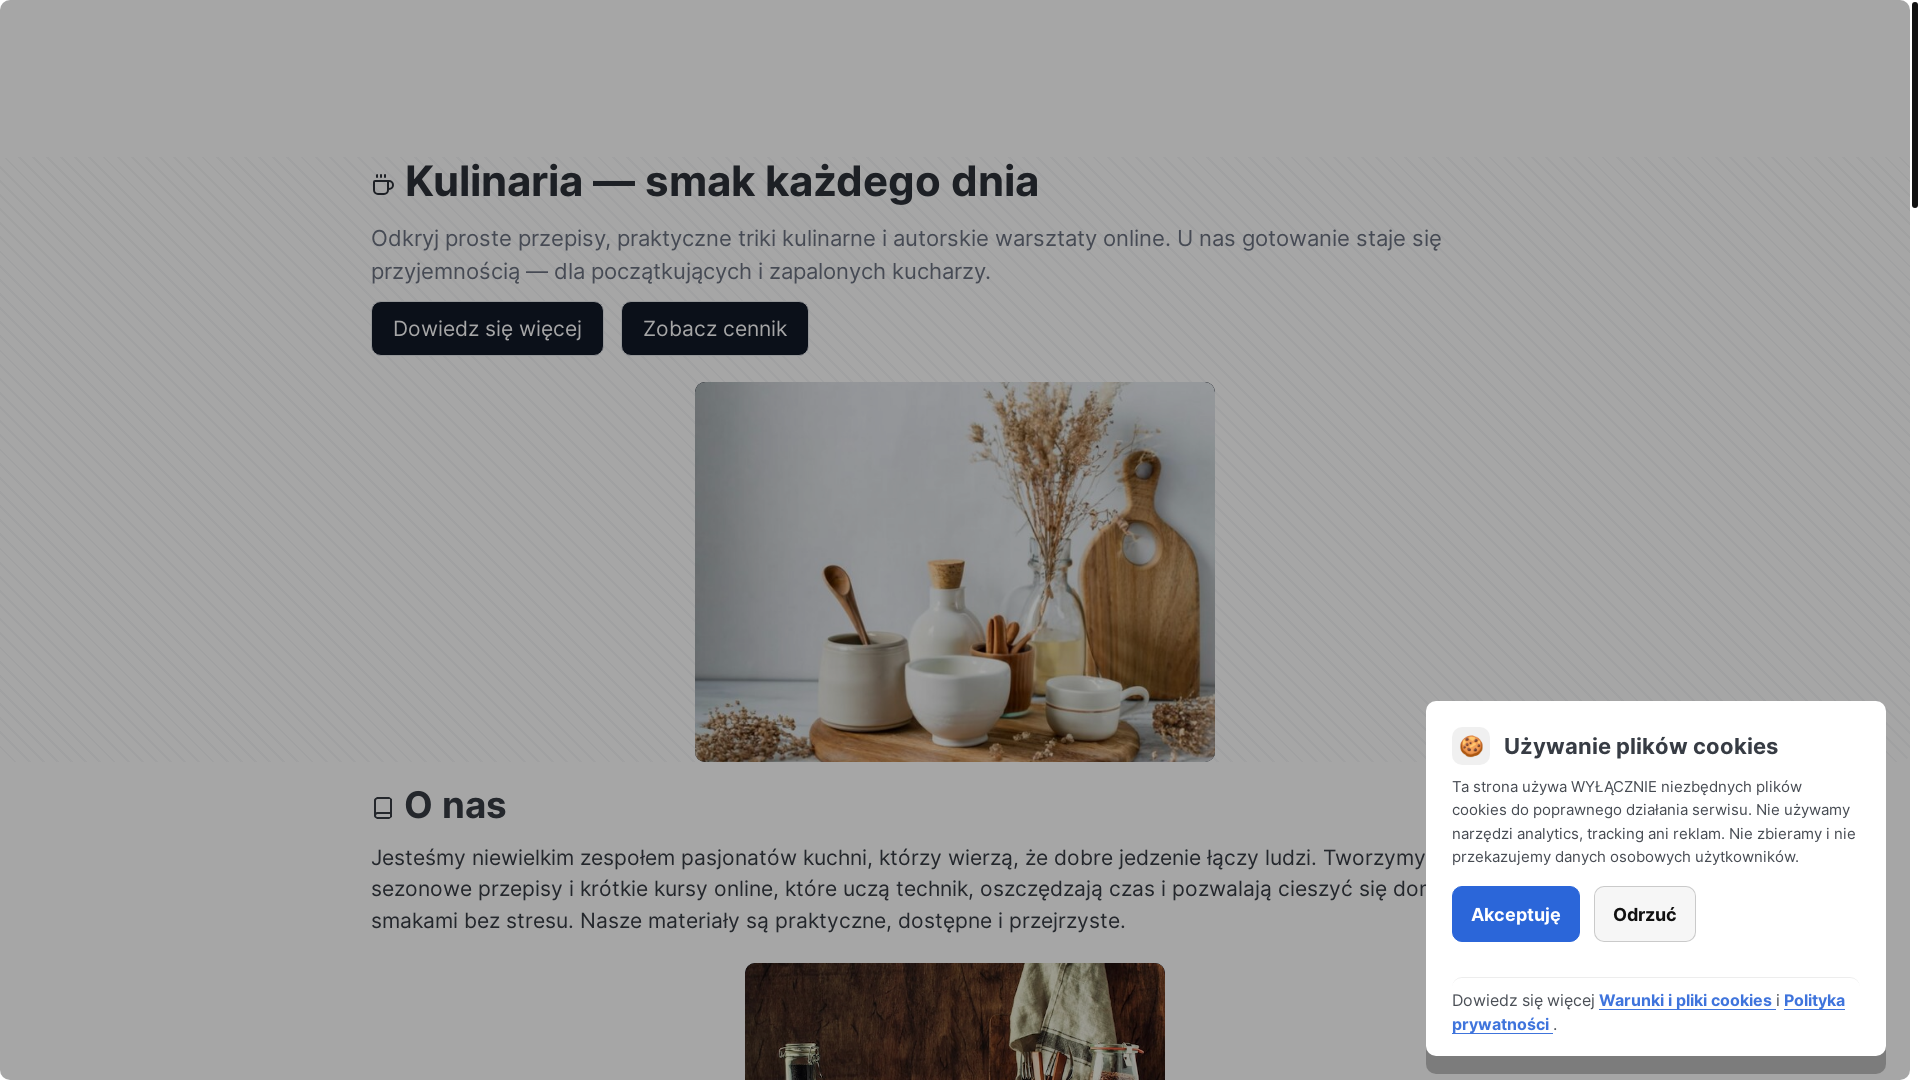Viewport: 1920px width, 1080px height.
Task: Accept cookies with the Akceptuję button
Action: coord(1516,914)
